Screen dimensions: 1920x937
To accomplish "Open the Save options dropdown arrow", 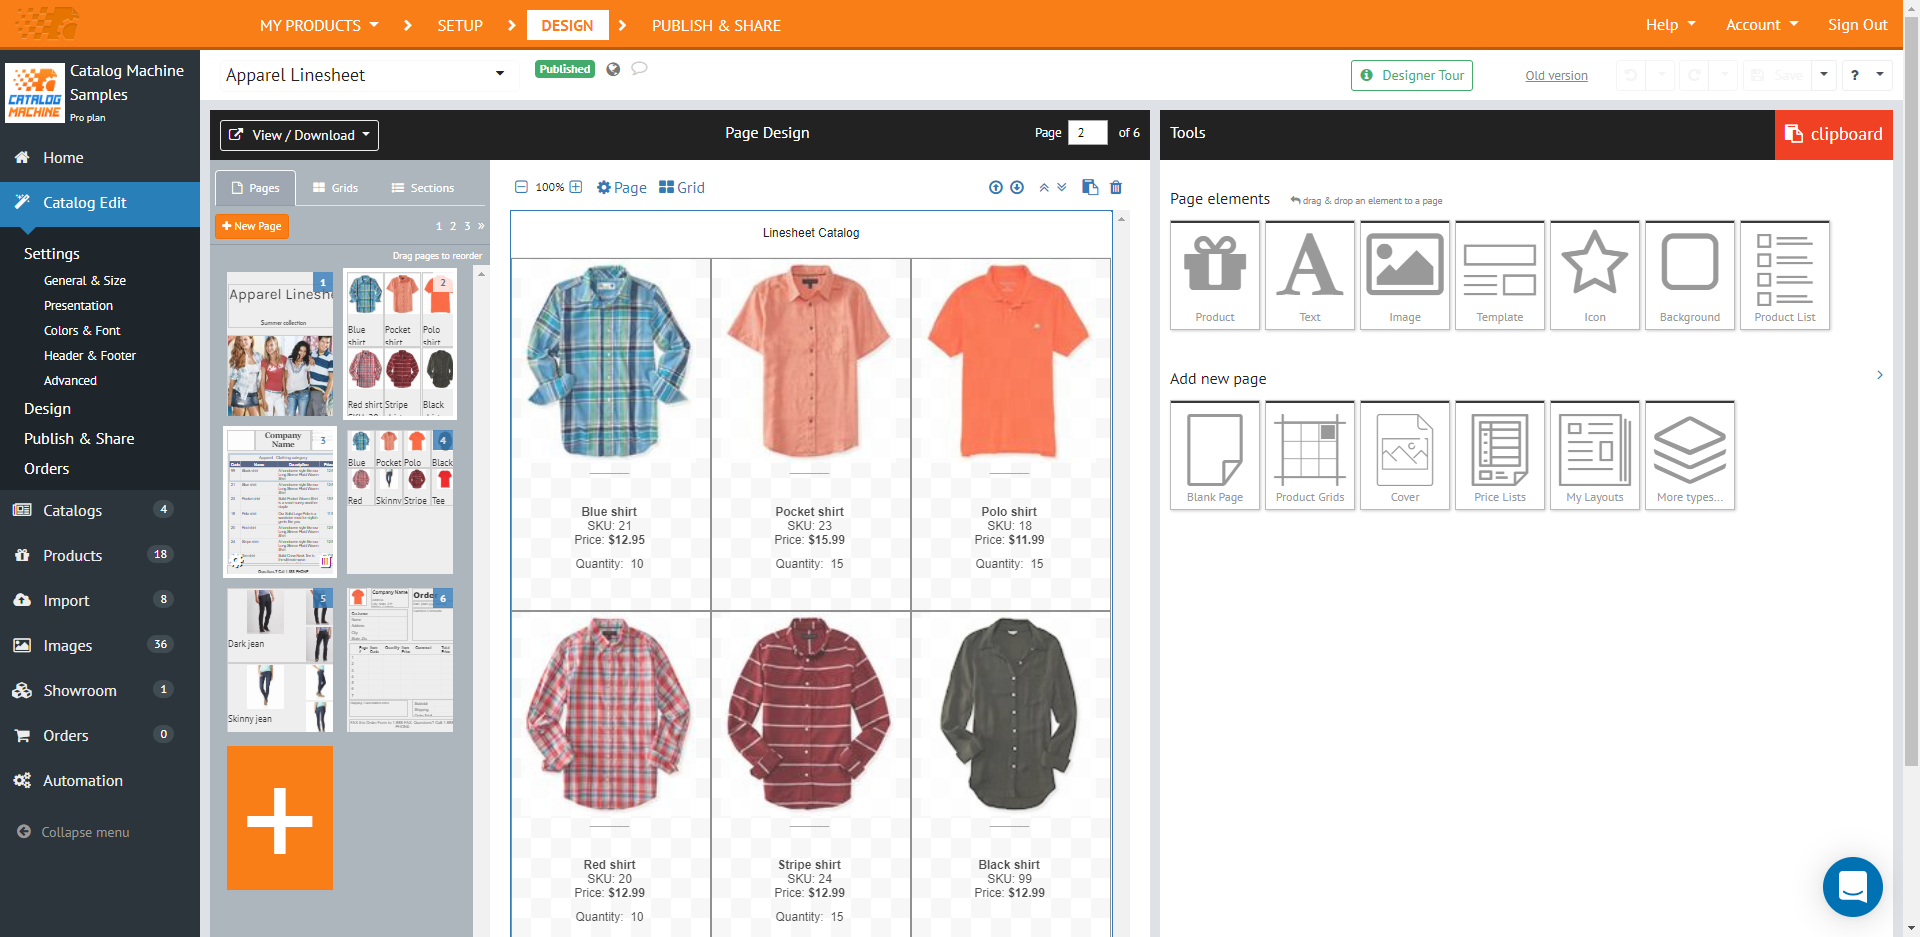I will pyautogui.click(x=1824, y=75).
